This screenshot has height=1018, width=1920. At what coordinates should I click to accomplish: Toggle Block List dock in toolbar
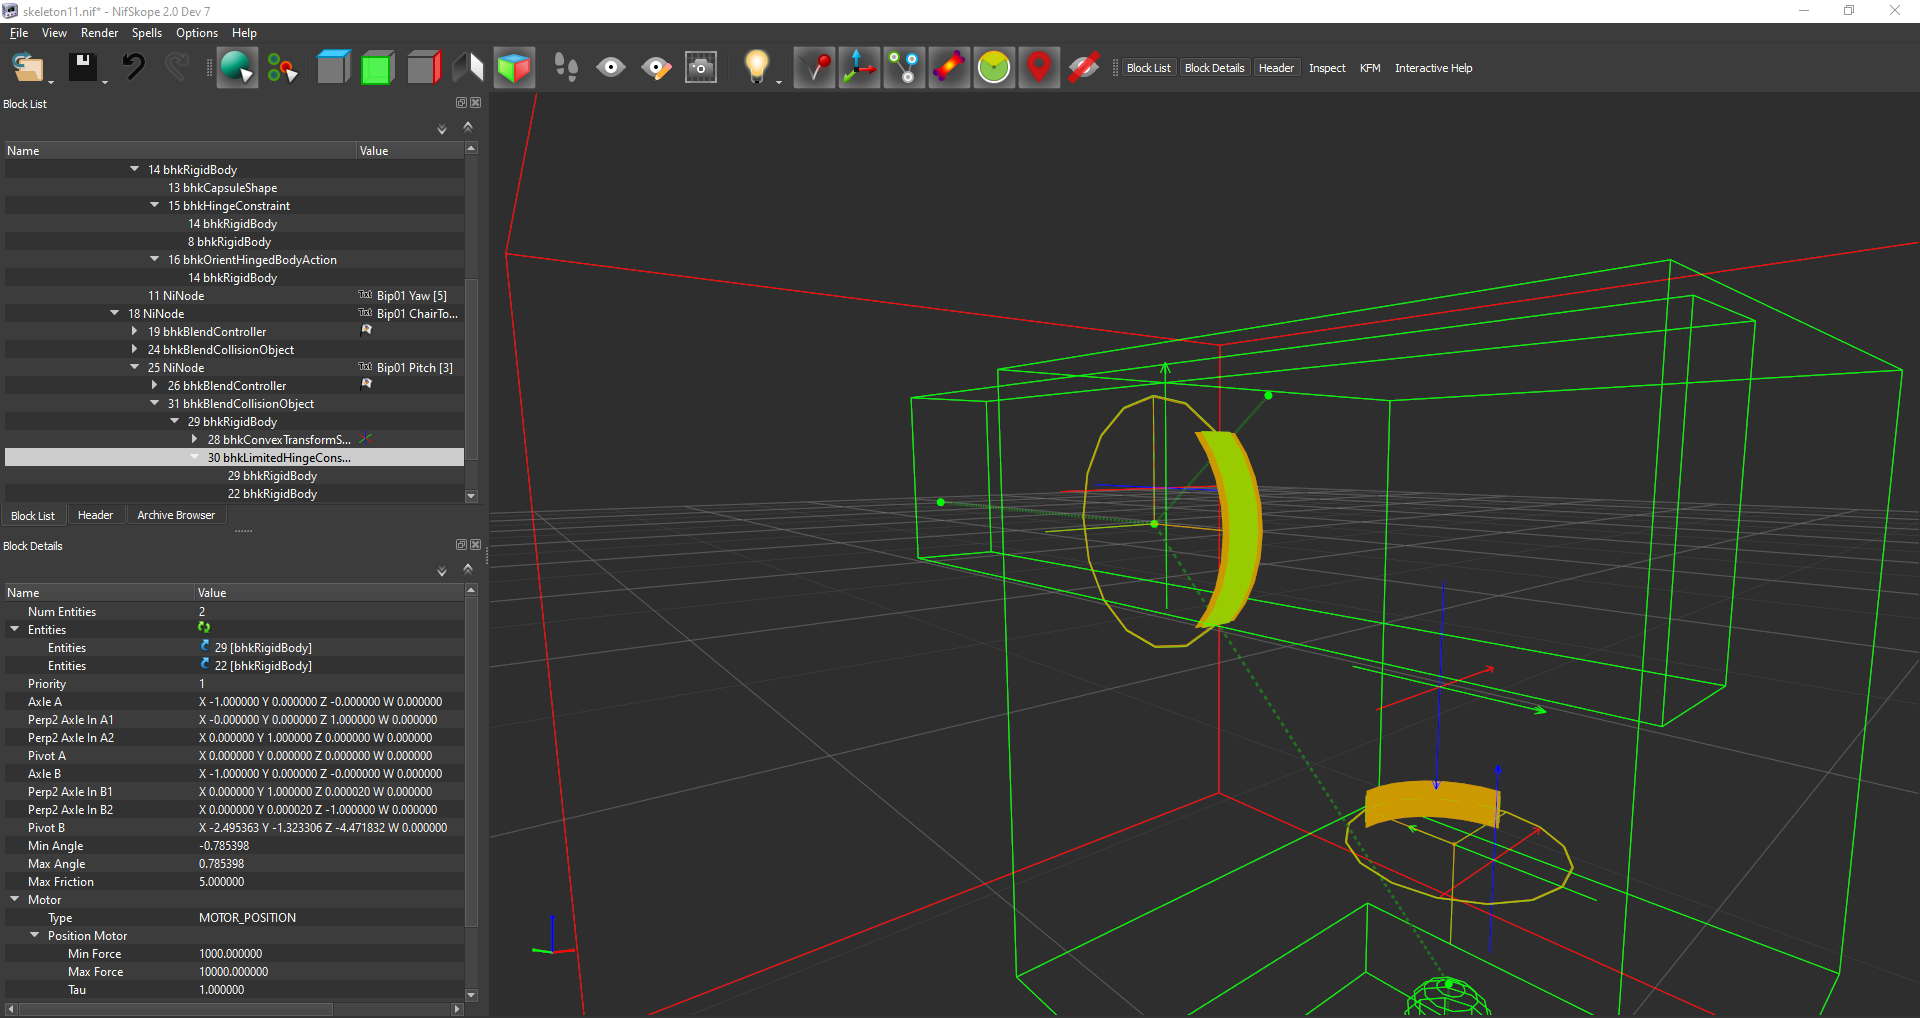coord(1148,68)
